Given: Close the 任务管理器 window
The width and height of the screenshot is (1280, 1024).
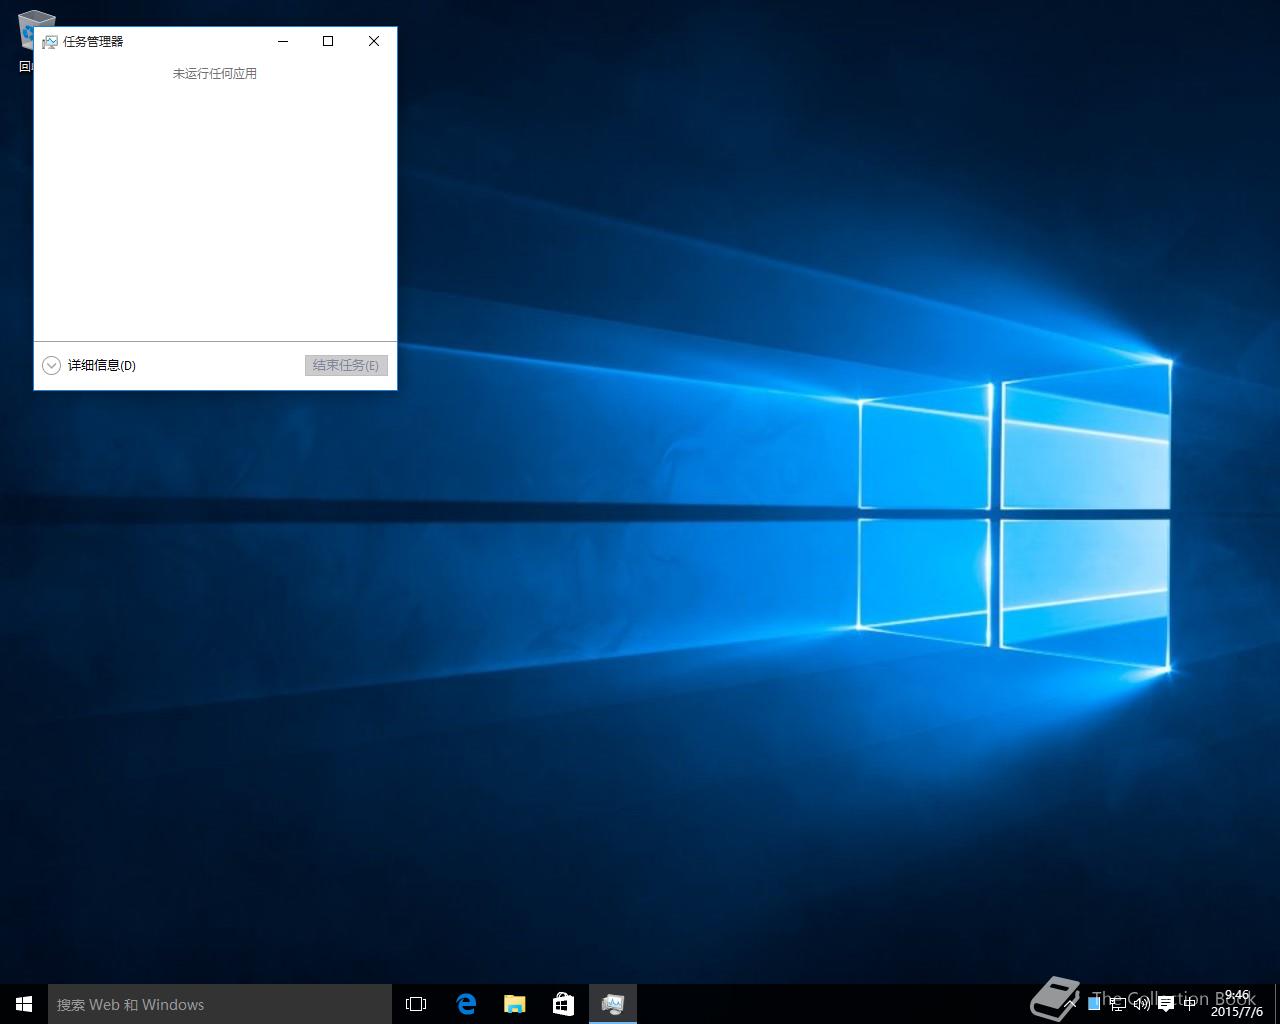Looking at the screenshot, I should tap(374, 41).
